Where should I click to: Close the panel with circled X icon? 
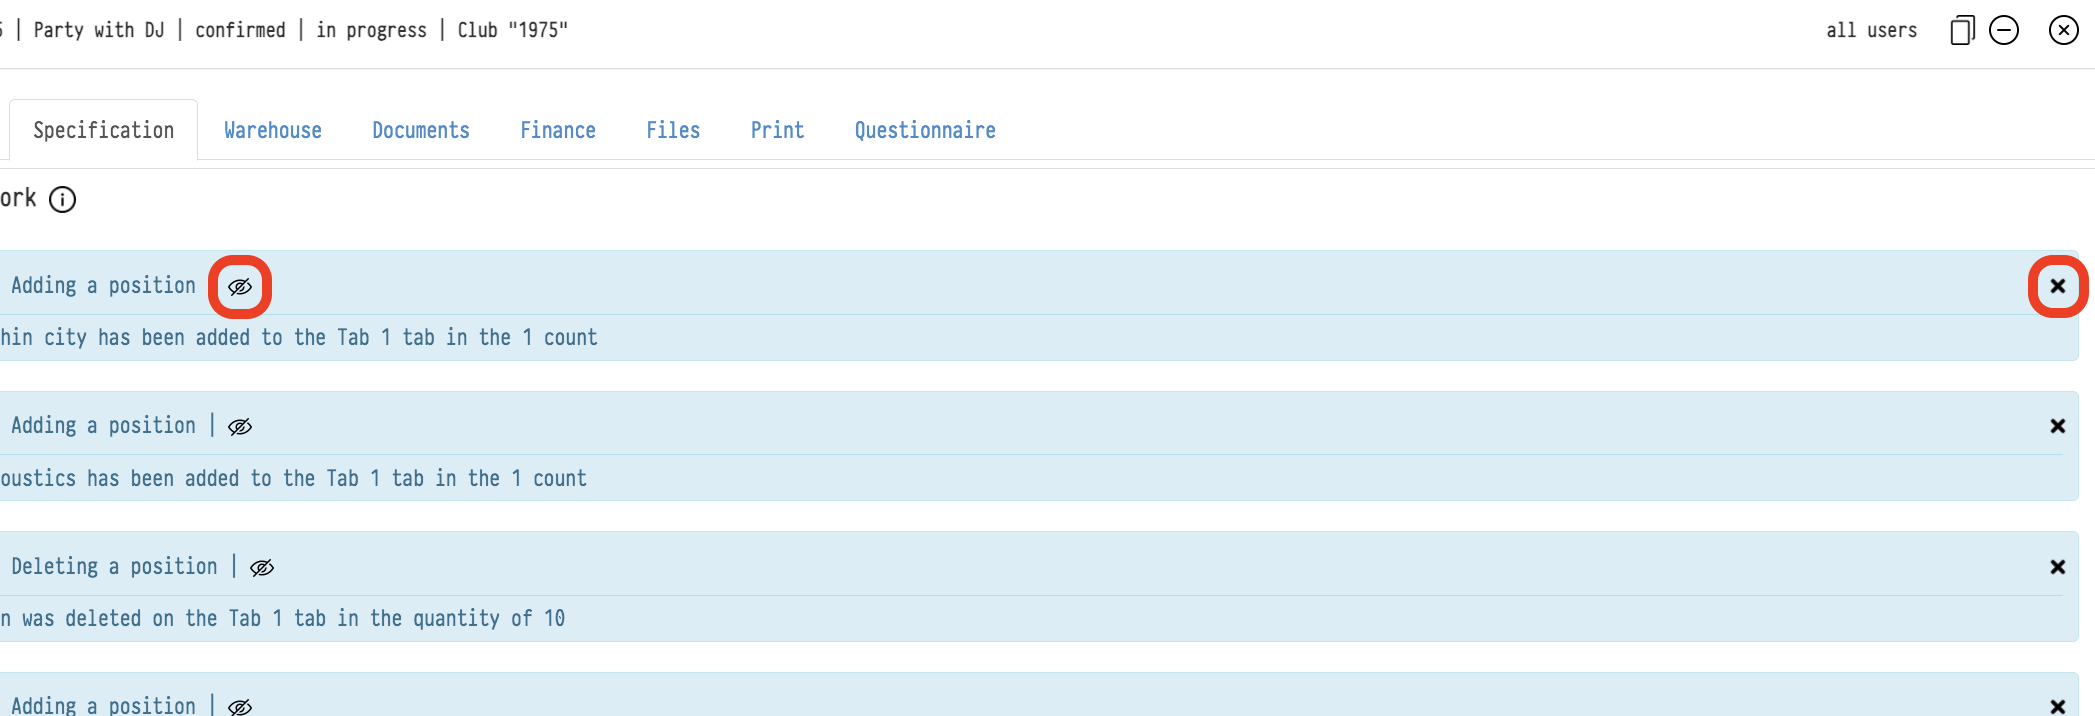[x=2063, y=30]
